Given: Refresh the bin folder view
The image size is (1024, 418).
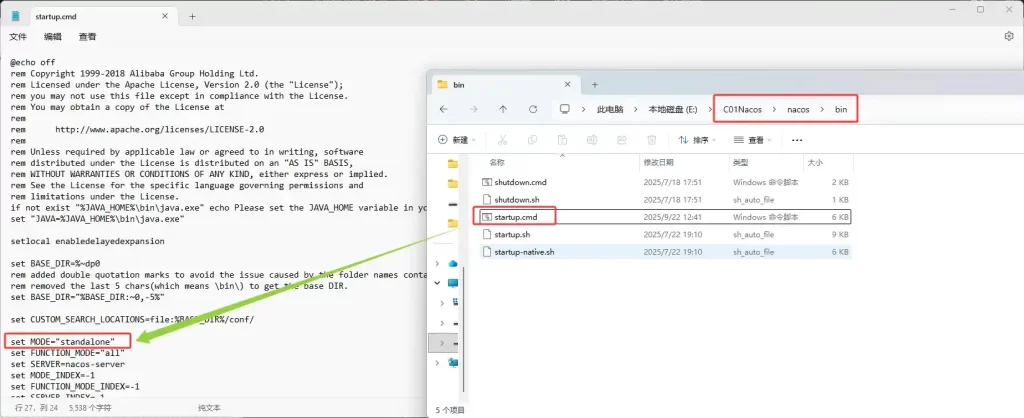Looking at the screenshot, I should 532,109.
